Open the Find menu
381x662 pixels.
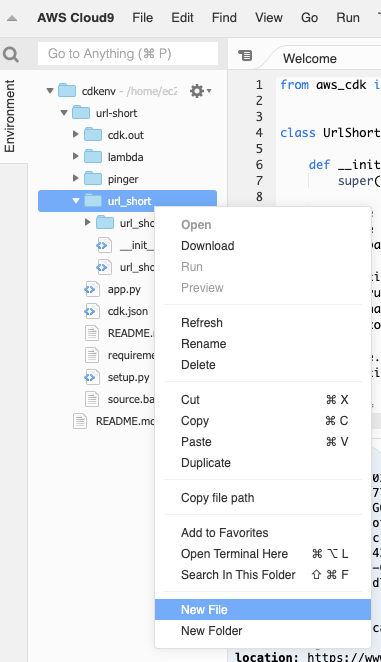(224, 18)
